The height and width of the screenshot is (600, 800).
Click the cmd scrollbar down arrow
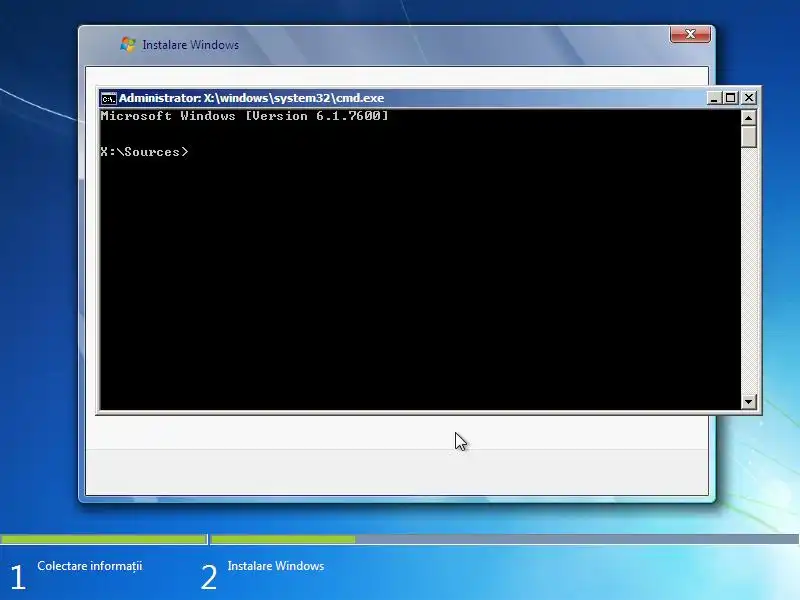point(748,402)
